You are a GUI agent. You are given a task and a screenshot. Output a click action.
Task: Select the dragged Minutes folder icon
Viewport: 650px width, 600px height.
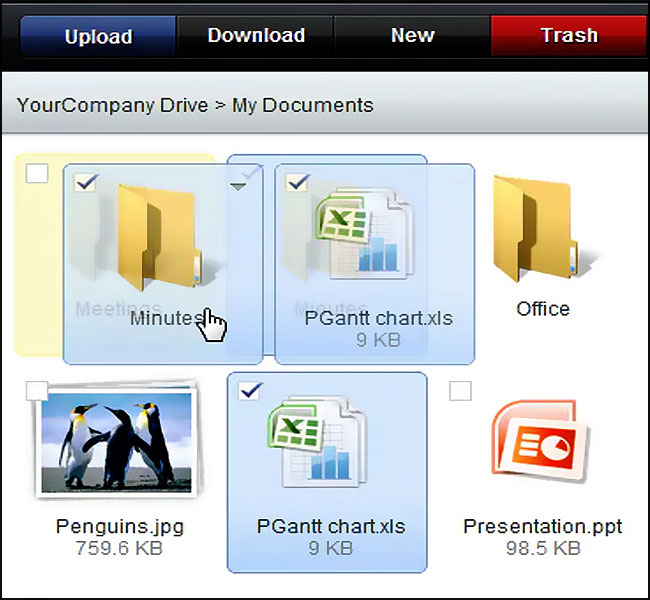(160, 238)
